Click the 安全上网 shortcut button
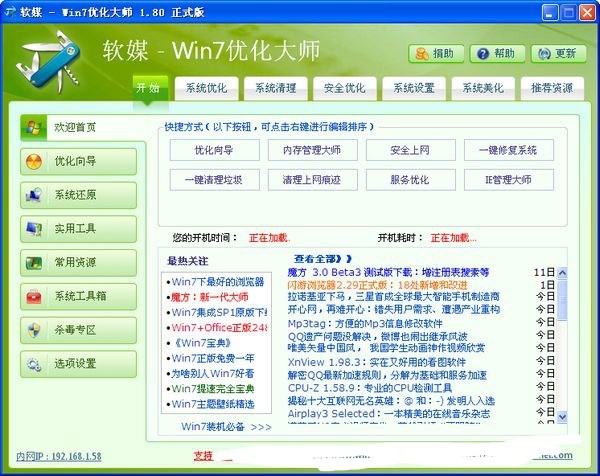The width and height of the screenshot is (600, 476). [411, 150]
